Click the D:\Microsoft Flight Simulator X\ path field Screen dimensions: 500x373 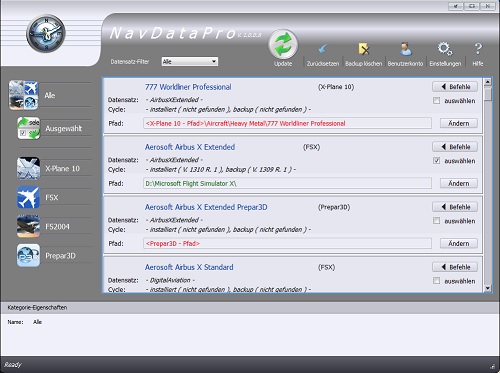287,183
